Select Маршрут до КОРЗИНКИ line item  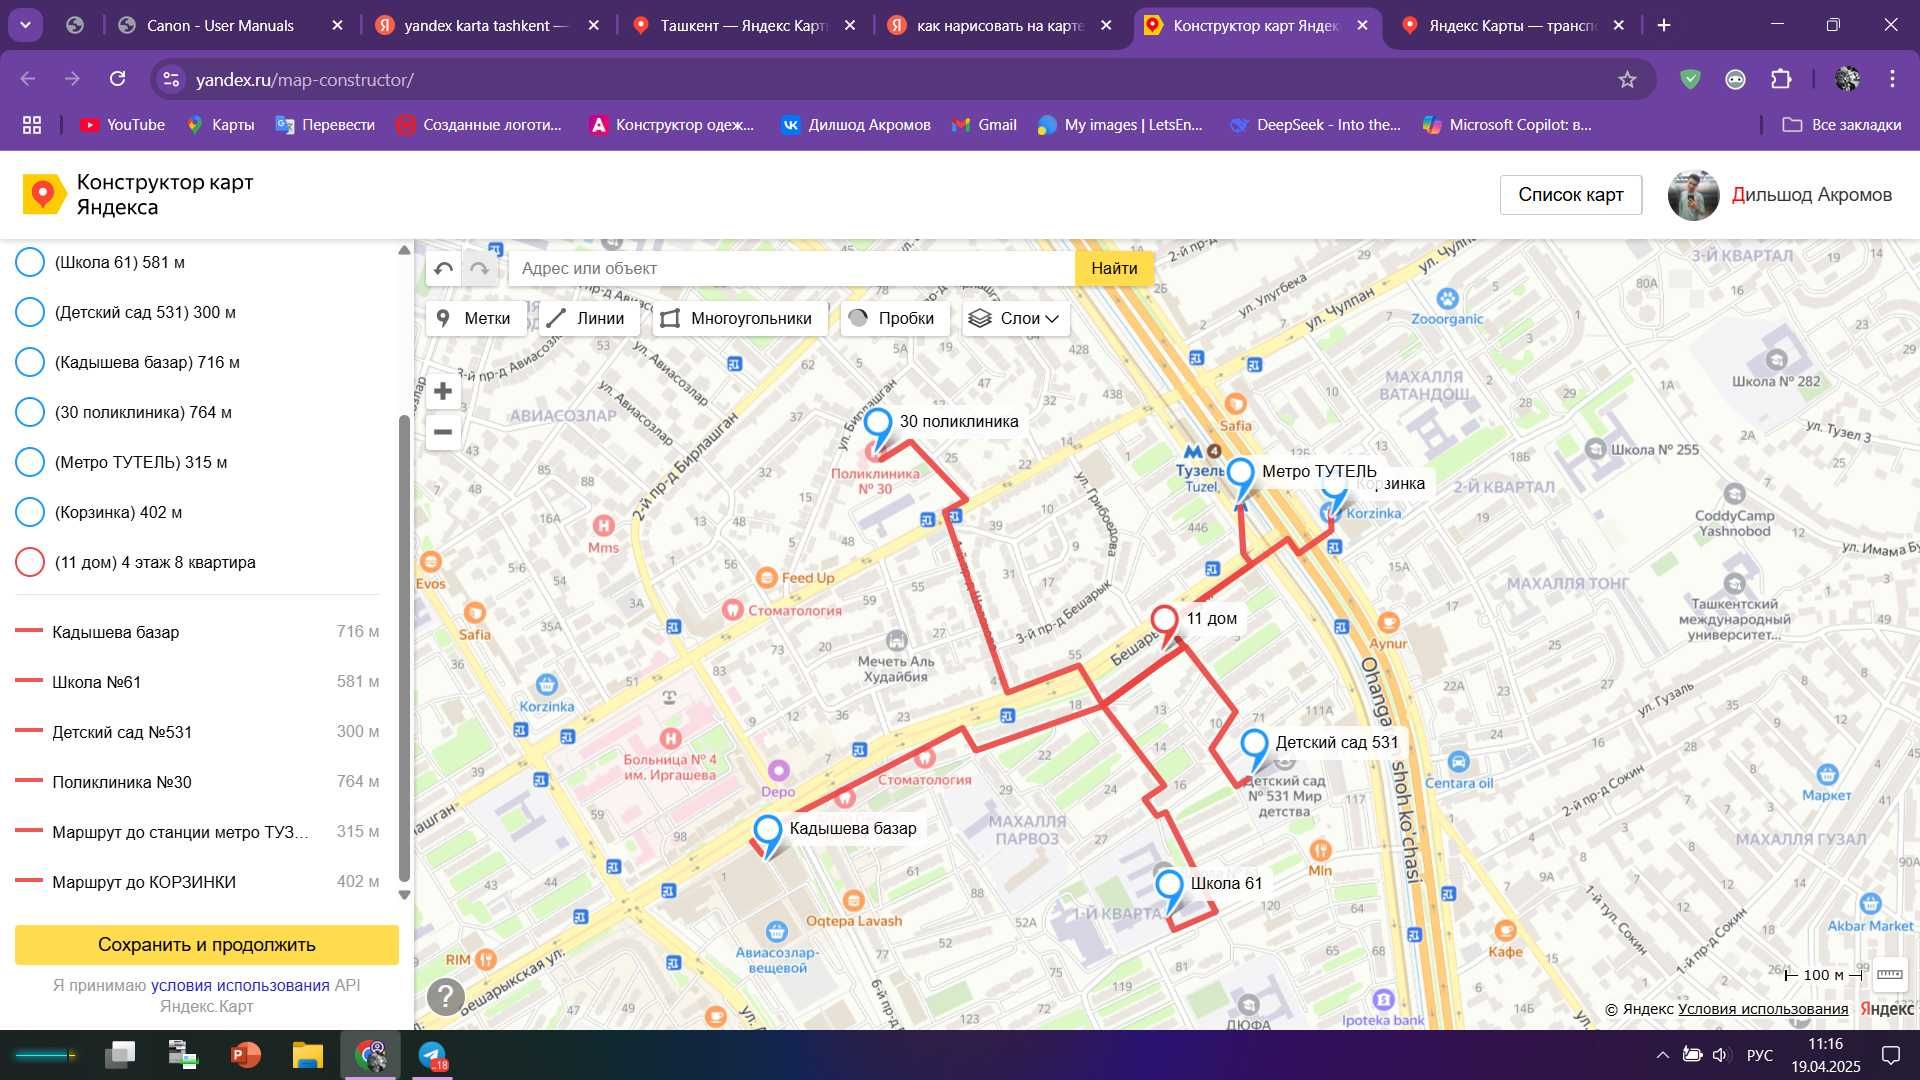click(x=197, y=882)
